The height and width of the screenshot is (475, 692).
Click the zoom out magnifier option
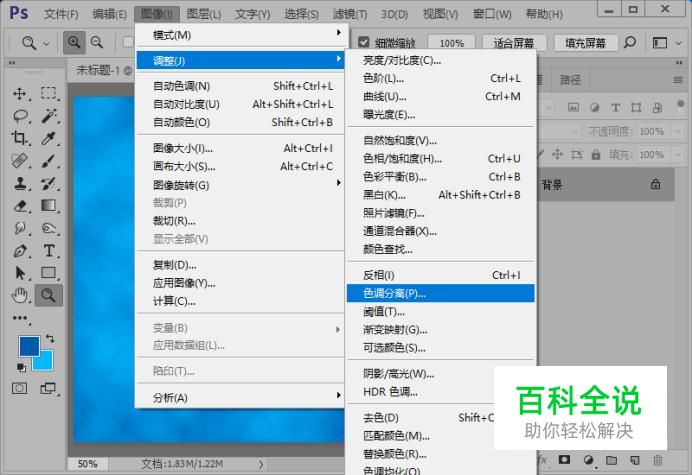[x=97, y=42]
